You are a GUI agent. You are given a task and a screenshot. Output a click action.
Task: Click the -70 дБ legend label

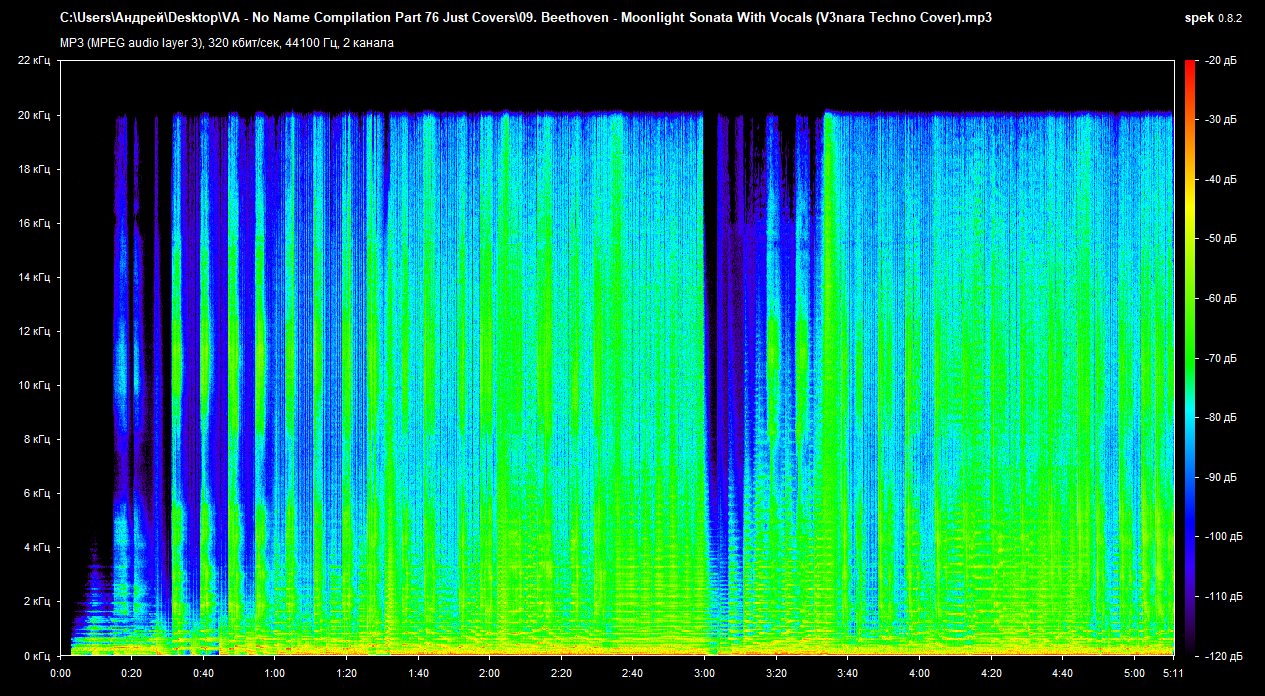click(1223, 358)
